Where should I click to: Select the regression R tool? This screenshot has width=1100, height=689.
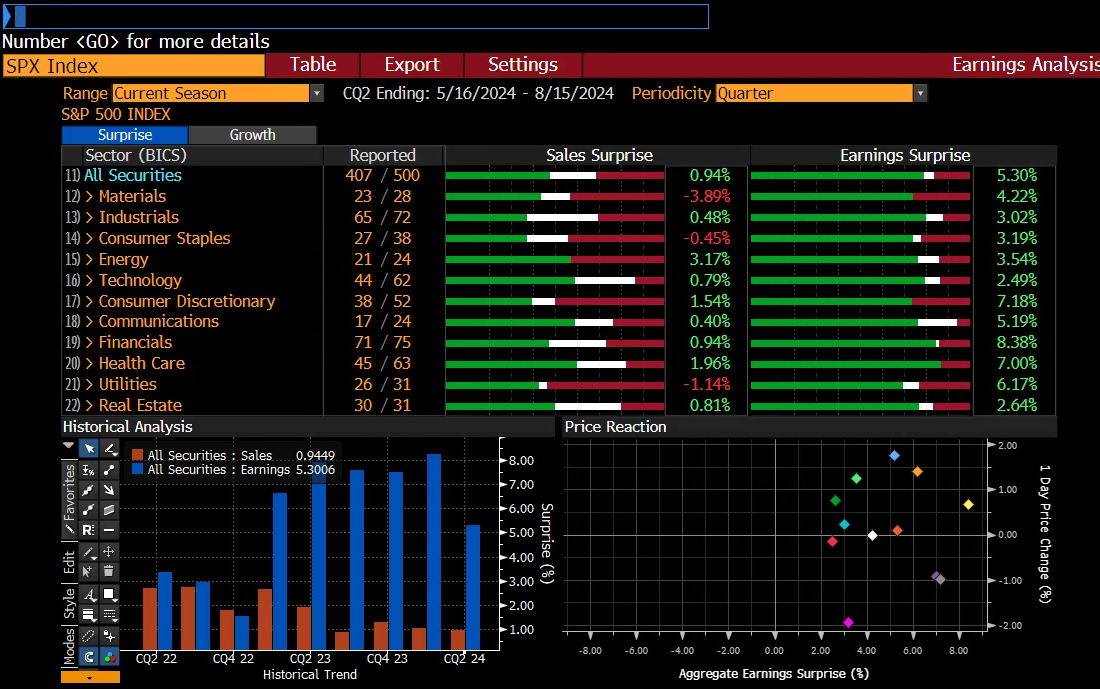pyautogui.click(x=88, y=530)
